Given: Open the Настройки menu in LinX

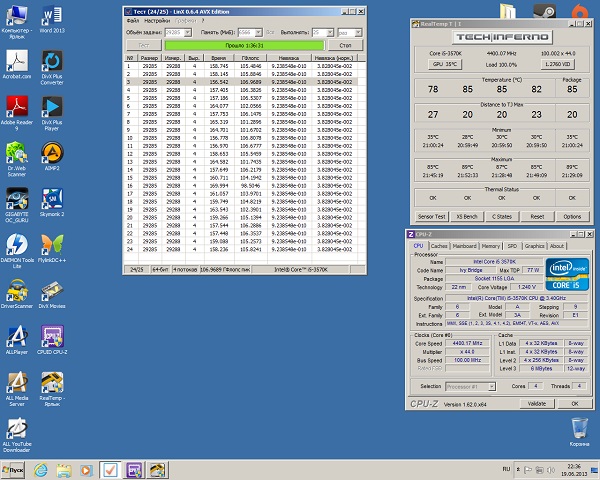Looking at the screenshot, I should 157,20.
